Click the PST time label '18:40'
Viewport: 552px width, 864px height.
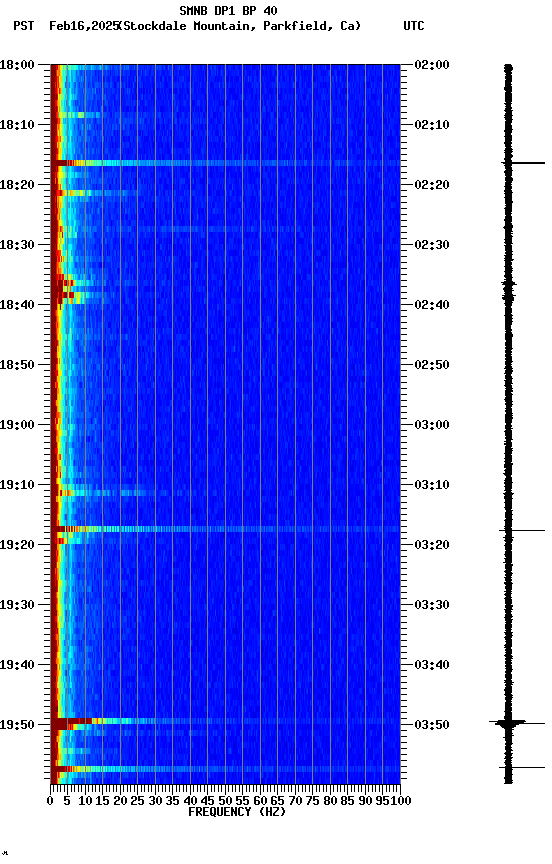pos(17,305)
